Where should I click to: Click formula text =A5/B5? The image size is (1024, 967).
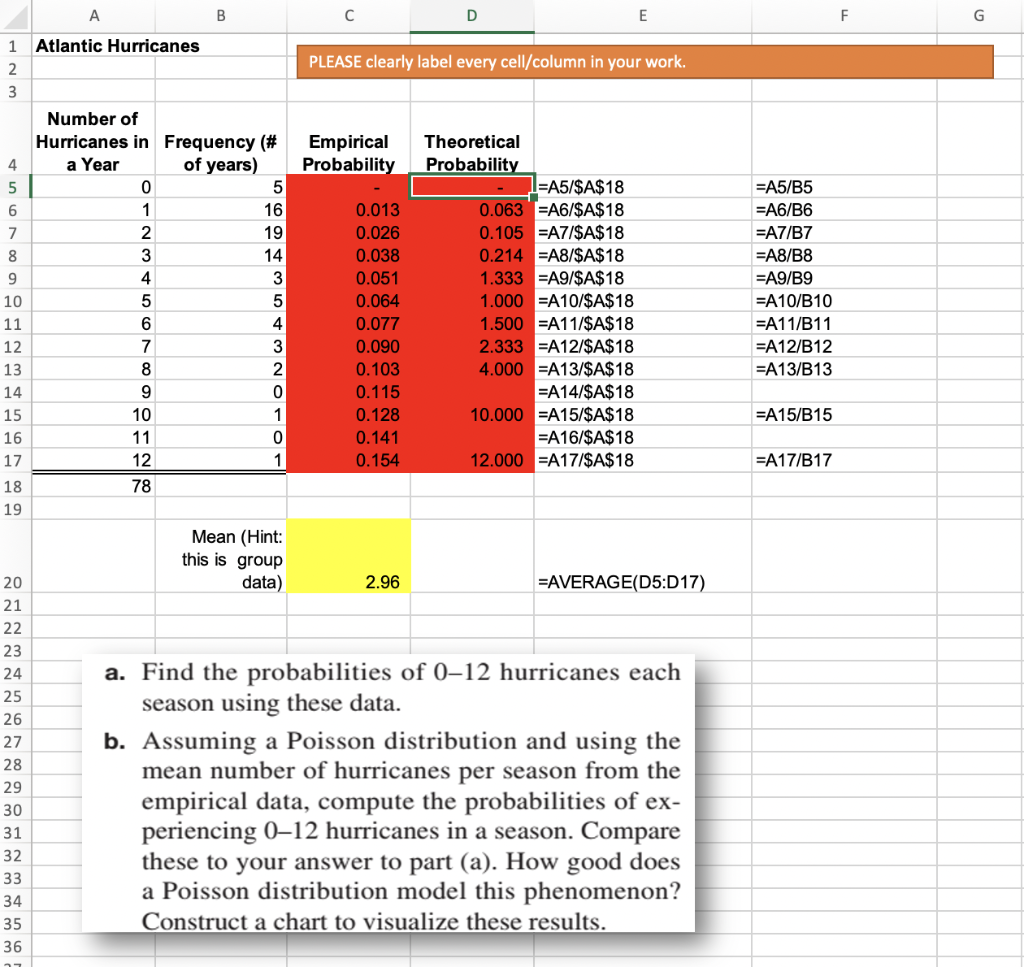784,187
